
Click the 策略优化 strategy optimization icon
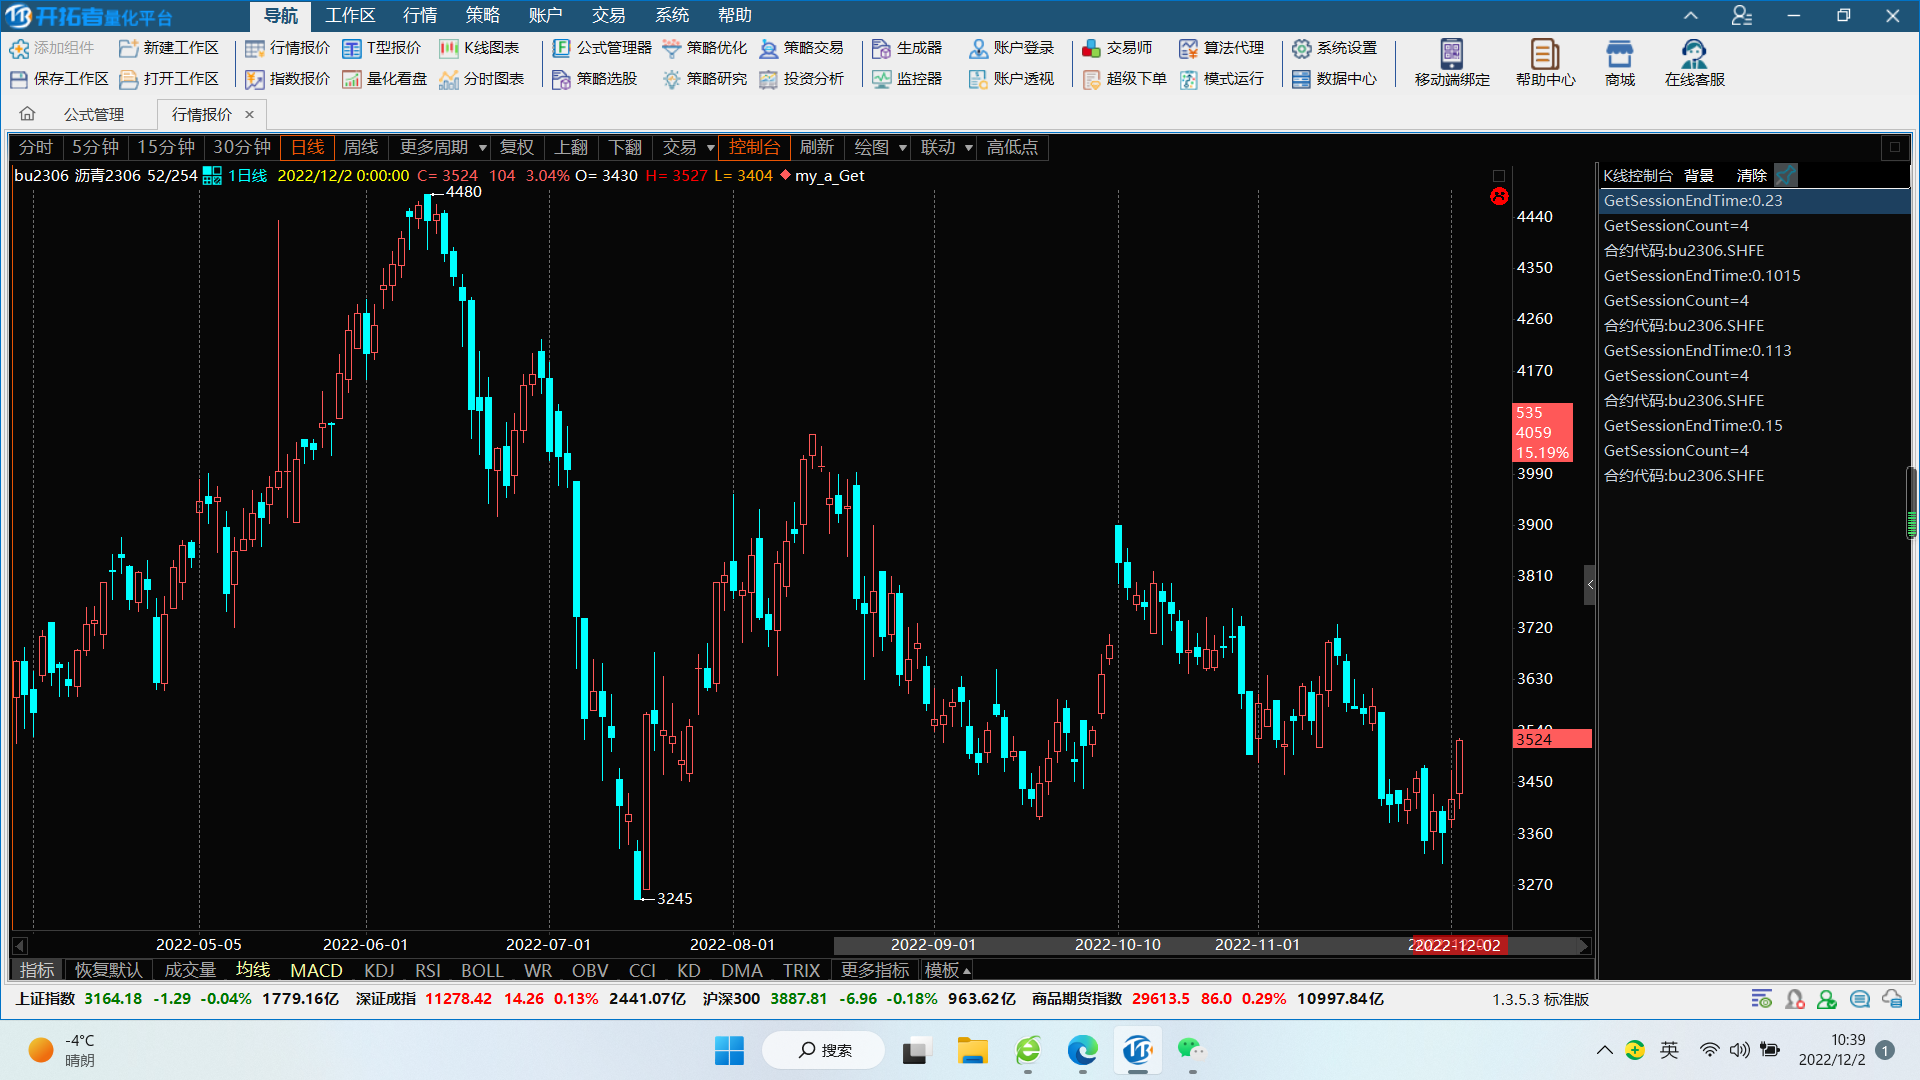pyautogui.click(x=672, y=48)
